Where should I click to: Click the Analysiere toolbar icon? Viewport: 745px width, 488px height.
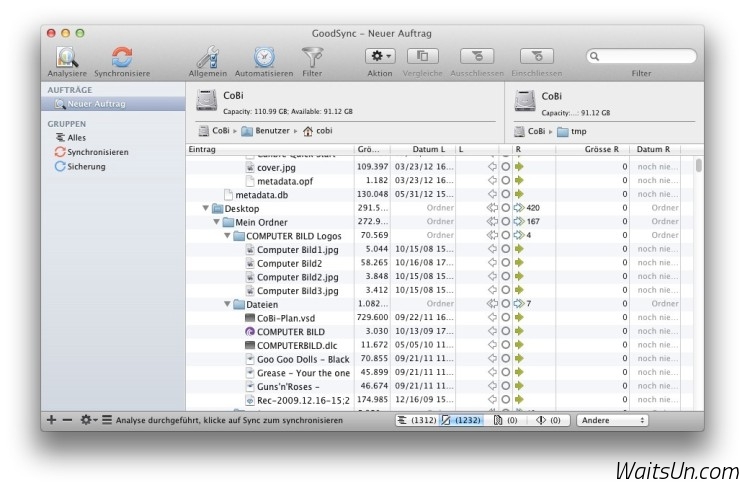coord(66,57)
